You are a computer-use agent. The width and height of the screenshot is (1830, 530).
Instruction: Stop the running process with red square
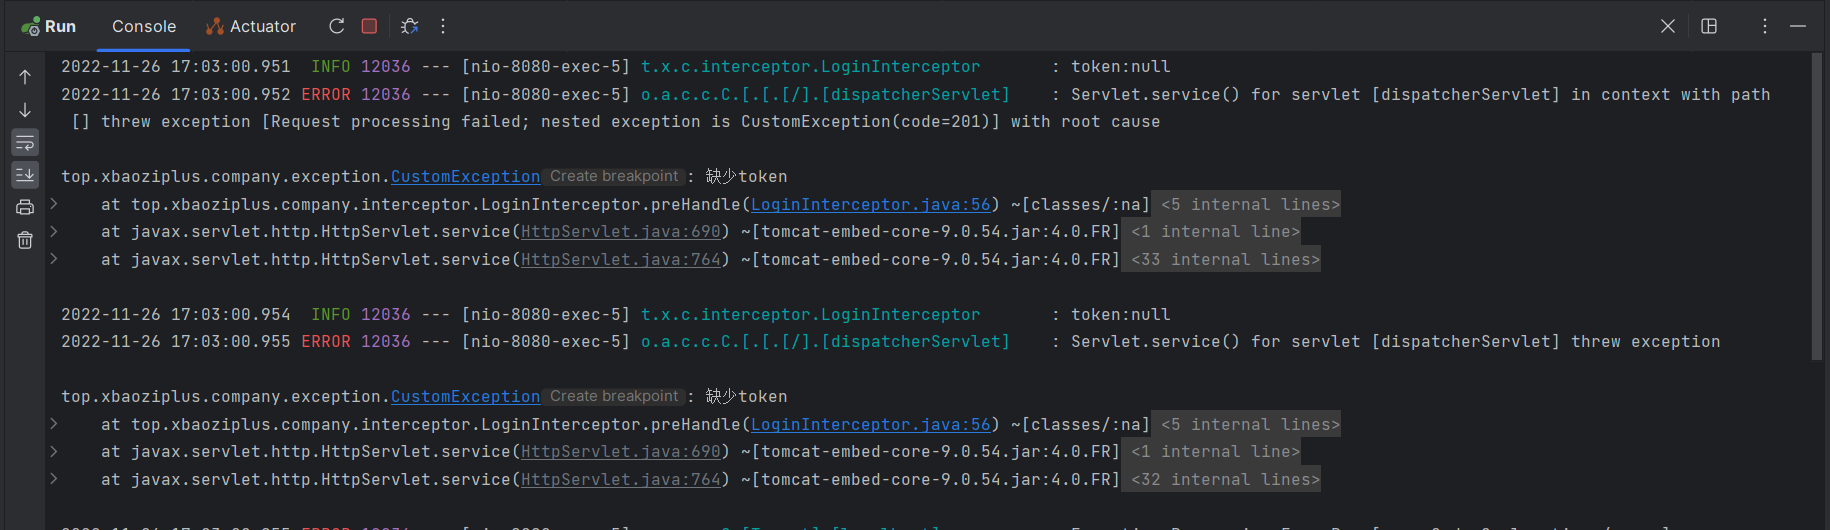(369, 26)
